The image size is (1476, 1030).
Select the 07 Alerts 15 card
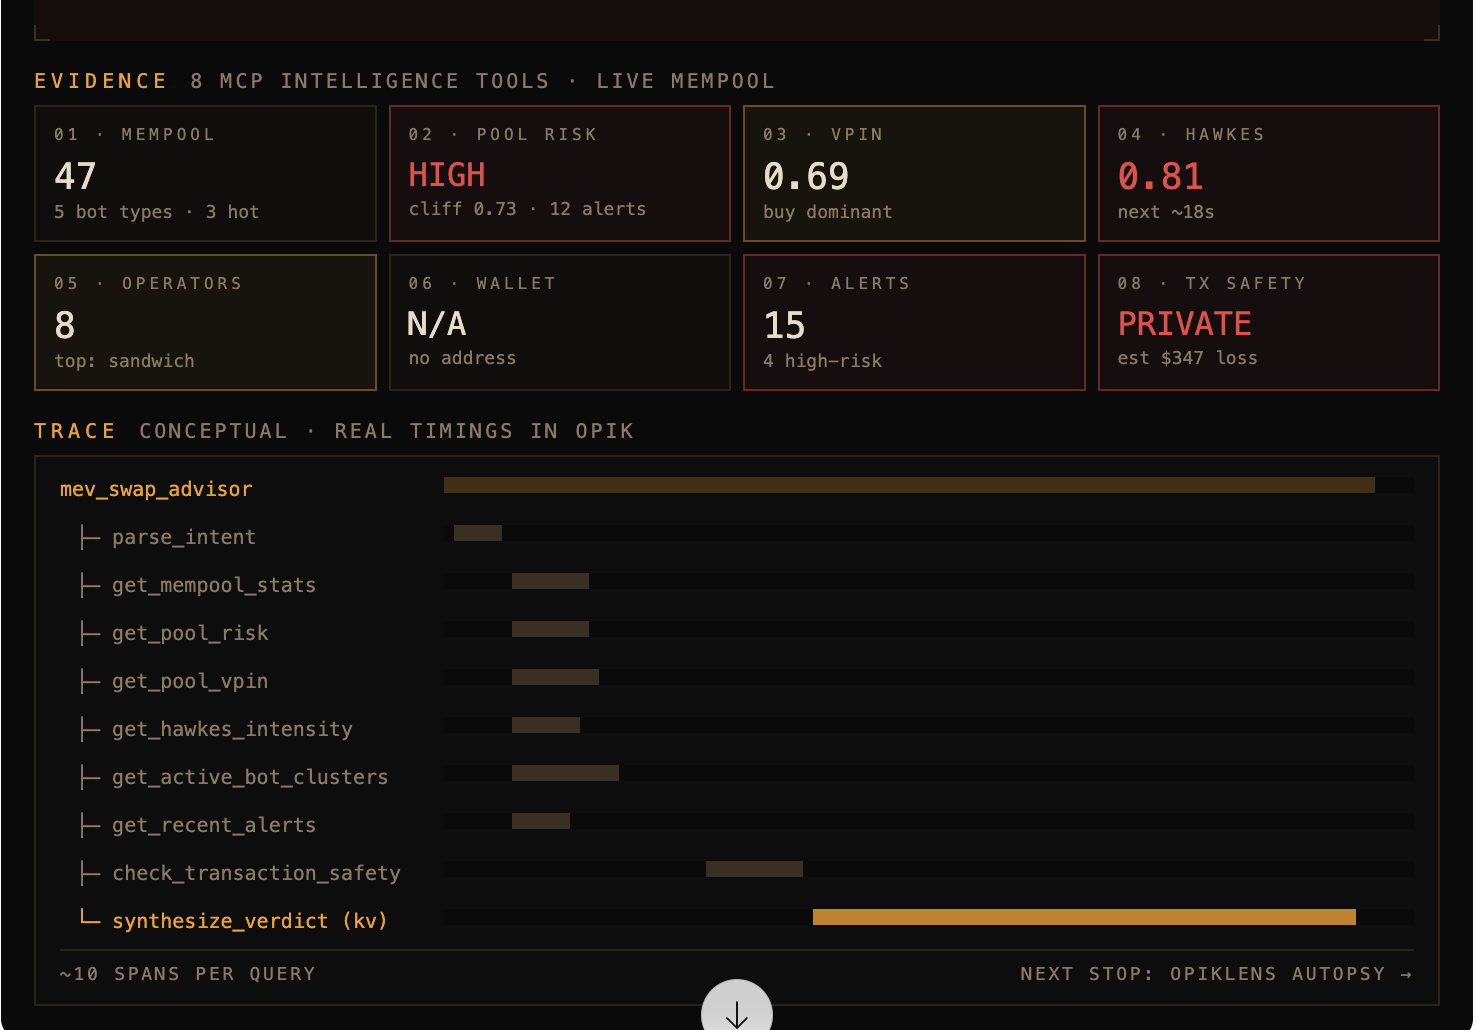coord(914,322)
